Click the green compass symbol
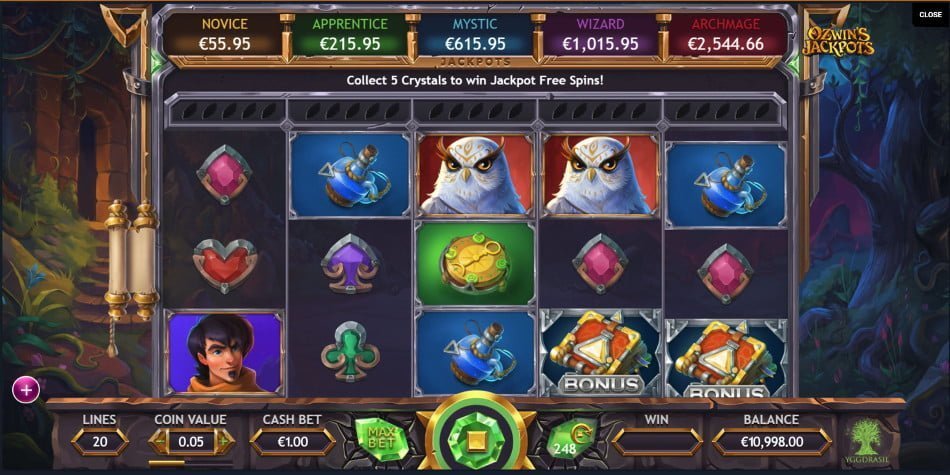The image size is (950, 475). click(476, 264)
